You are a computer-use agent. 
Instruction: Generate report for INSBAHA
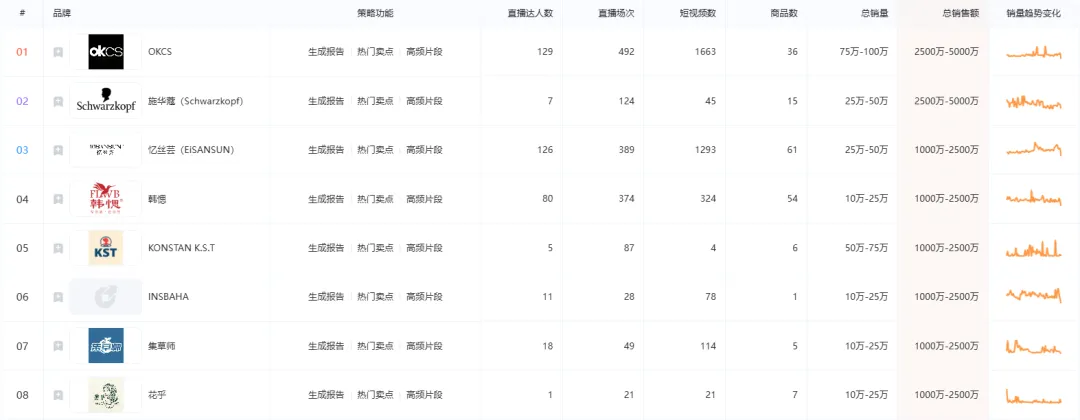coord(326,297)
